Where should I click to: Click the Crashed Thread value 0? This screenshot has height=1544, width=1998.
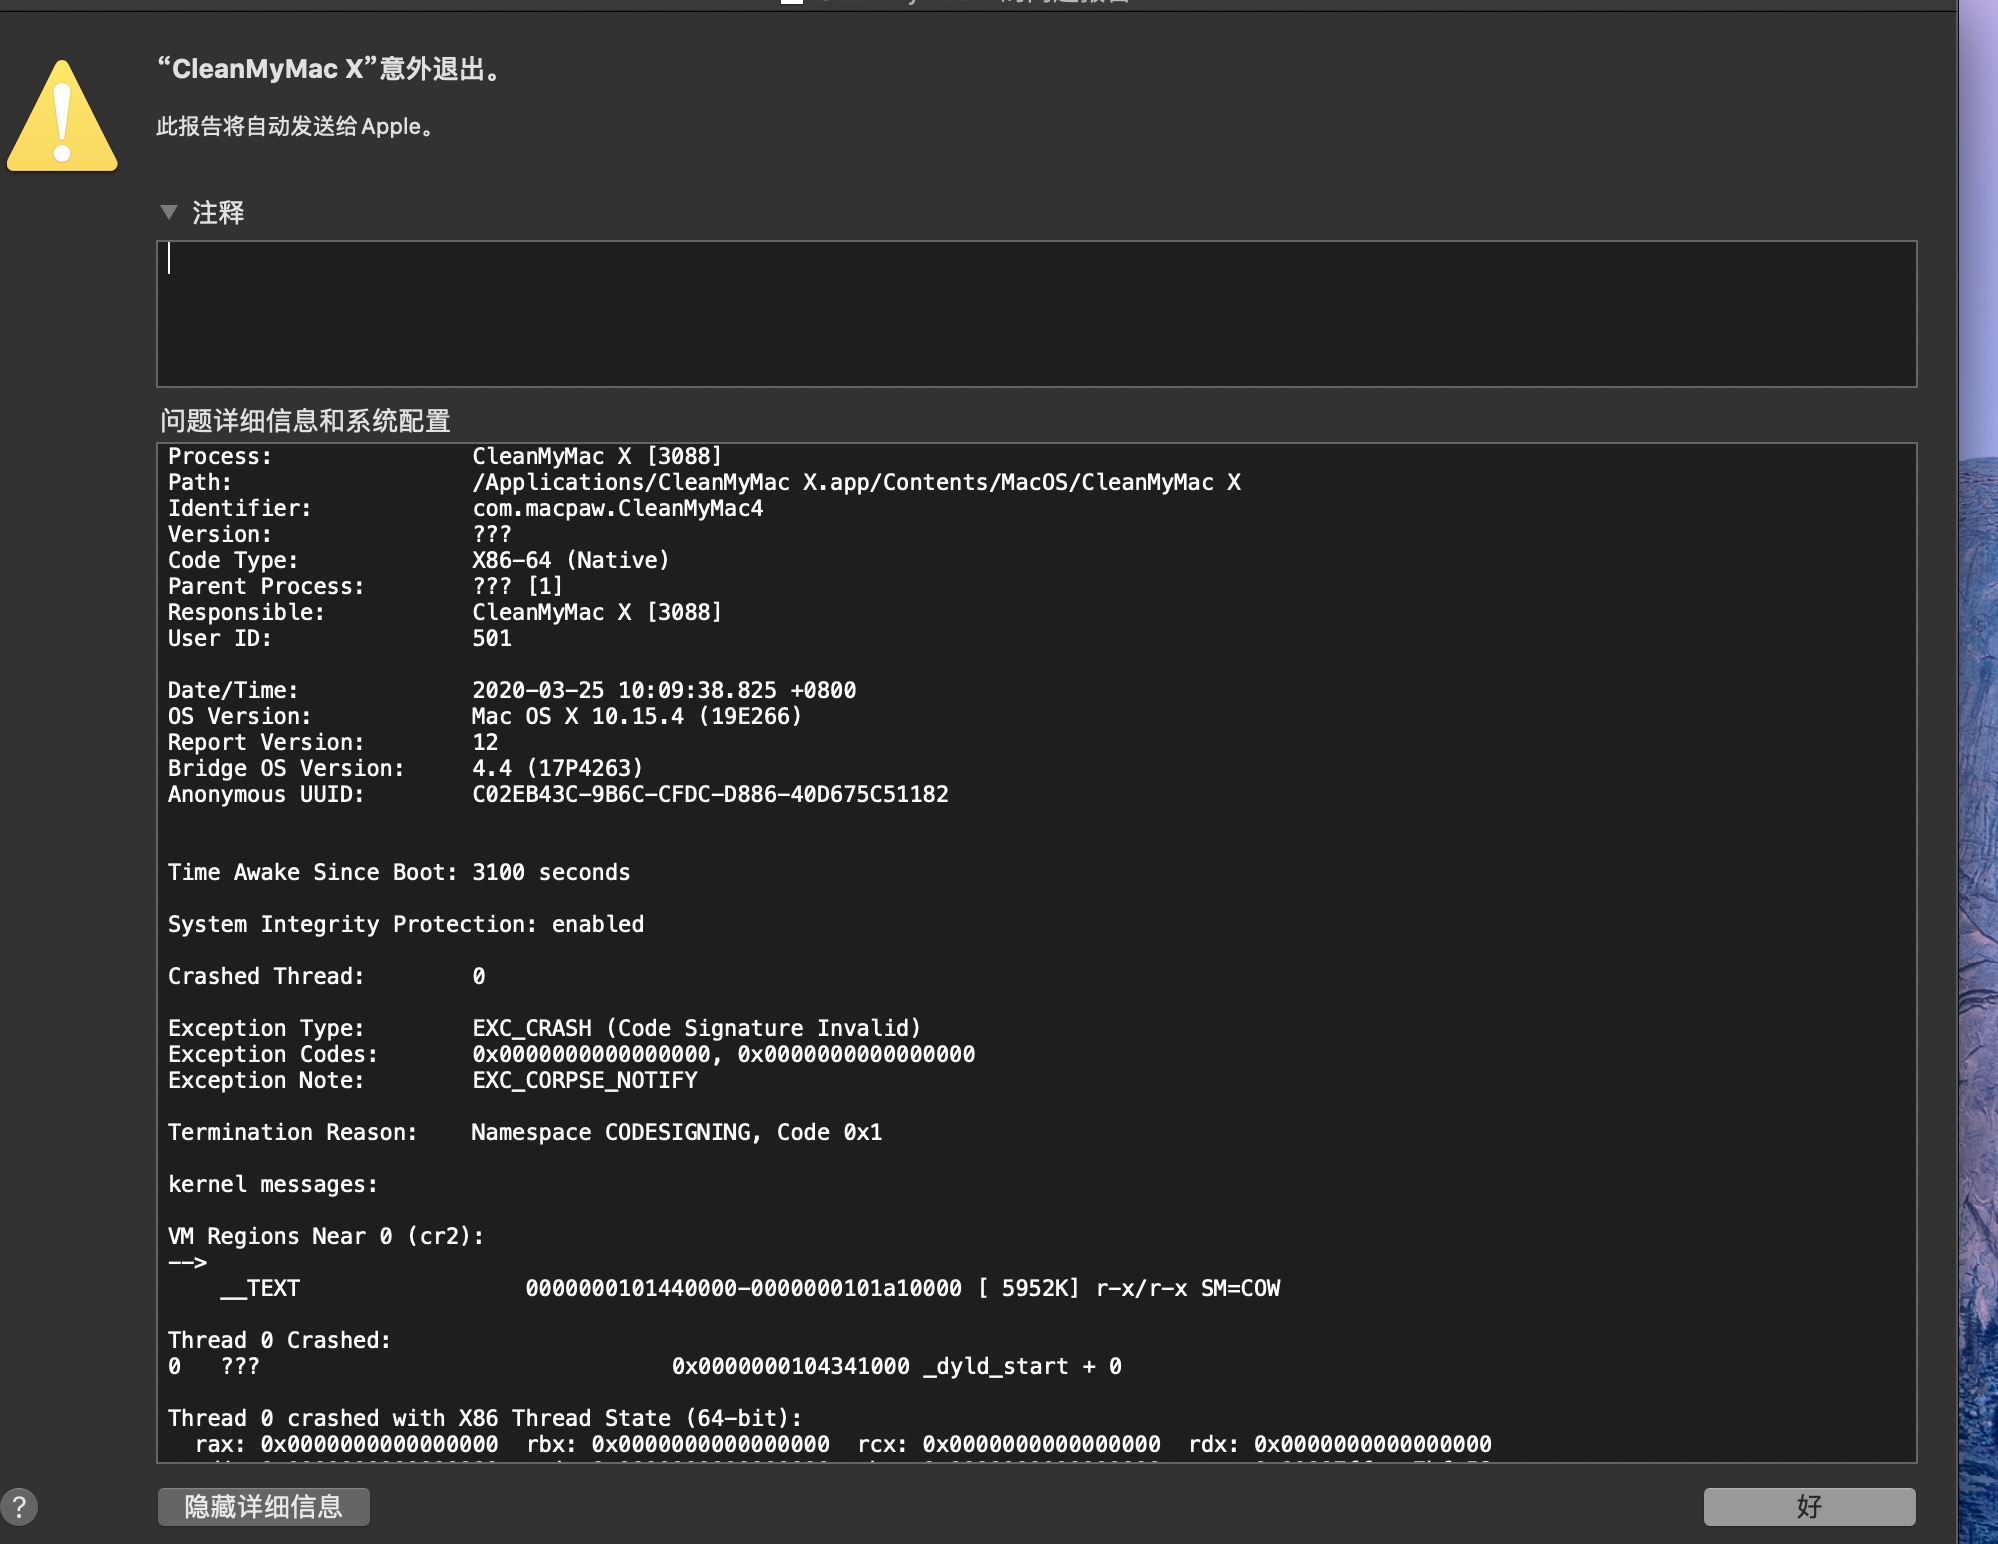tap(479, 976)
